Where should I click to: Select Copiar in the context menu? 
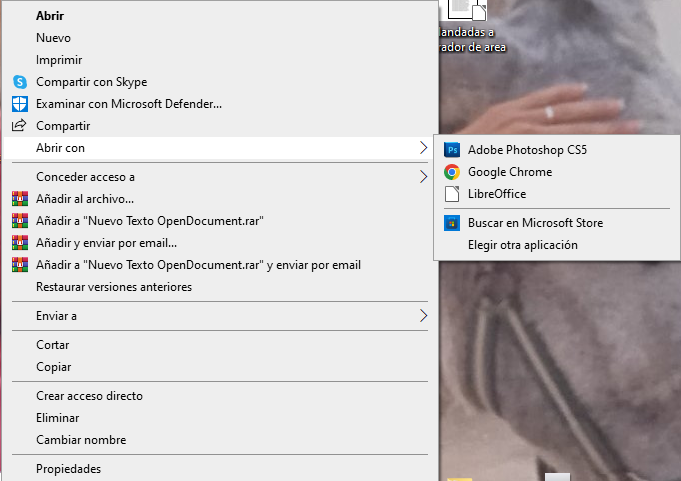[x=221, y=367]
